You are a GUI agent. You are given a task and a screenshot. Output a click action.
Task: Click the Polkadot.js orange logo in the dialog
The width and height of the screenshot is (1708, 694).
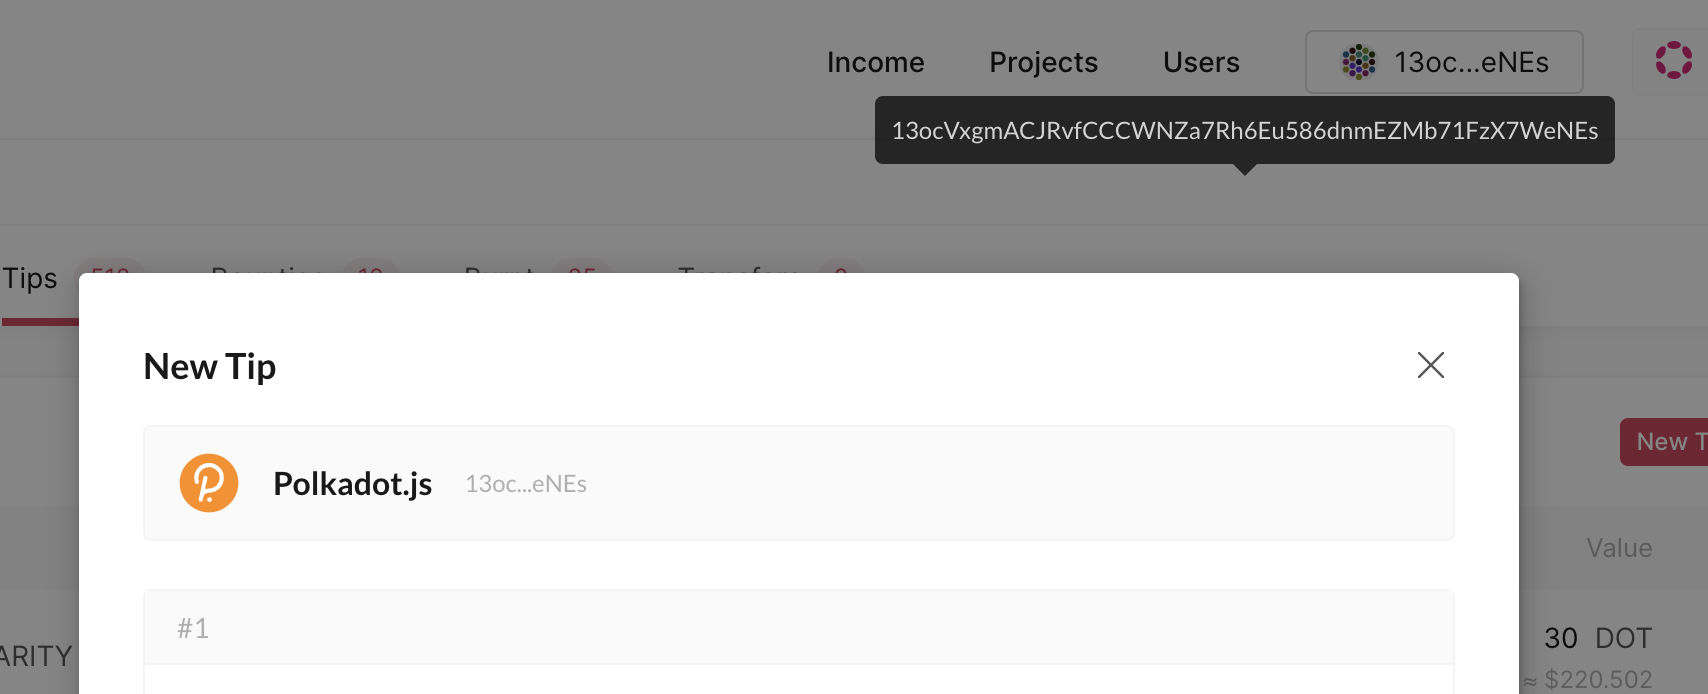pyautogui.click(x=208, y=483)
